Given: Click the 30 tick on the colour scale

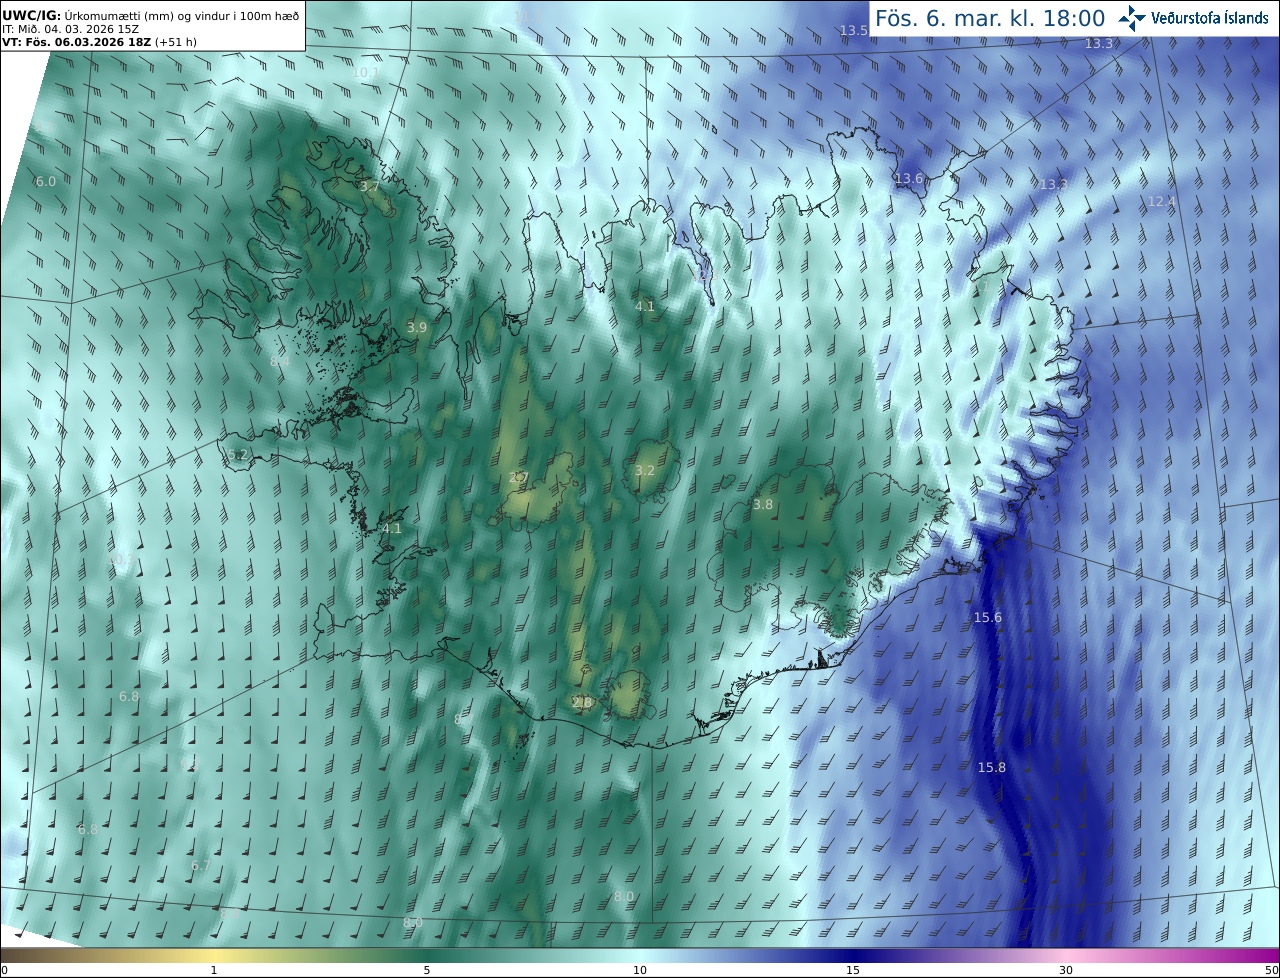Looking at the screenshot, I should [x=1066, y=970].
